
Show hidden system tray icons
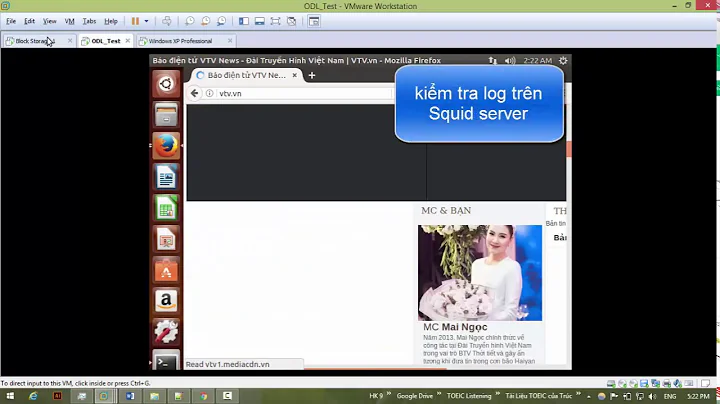589,396
